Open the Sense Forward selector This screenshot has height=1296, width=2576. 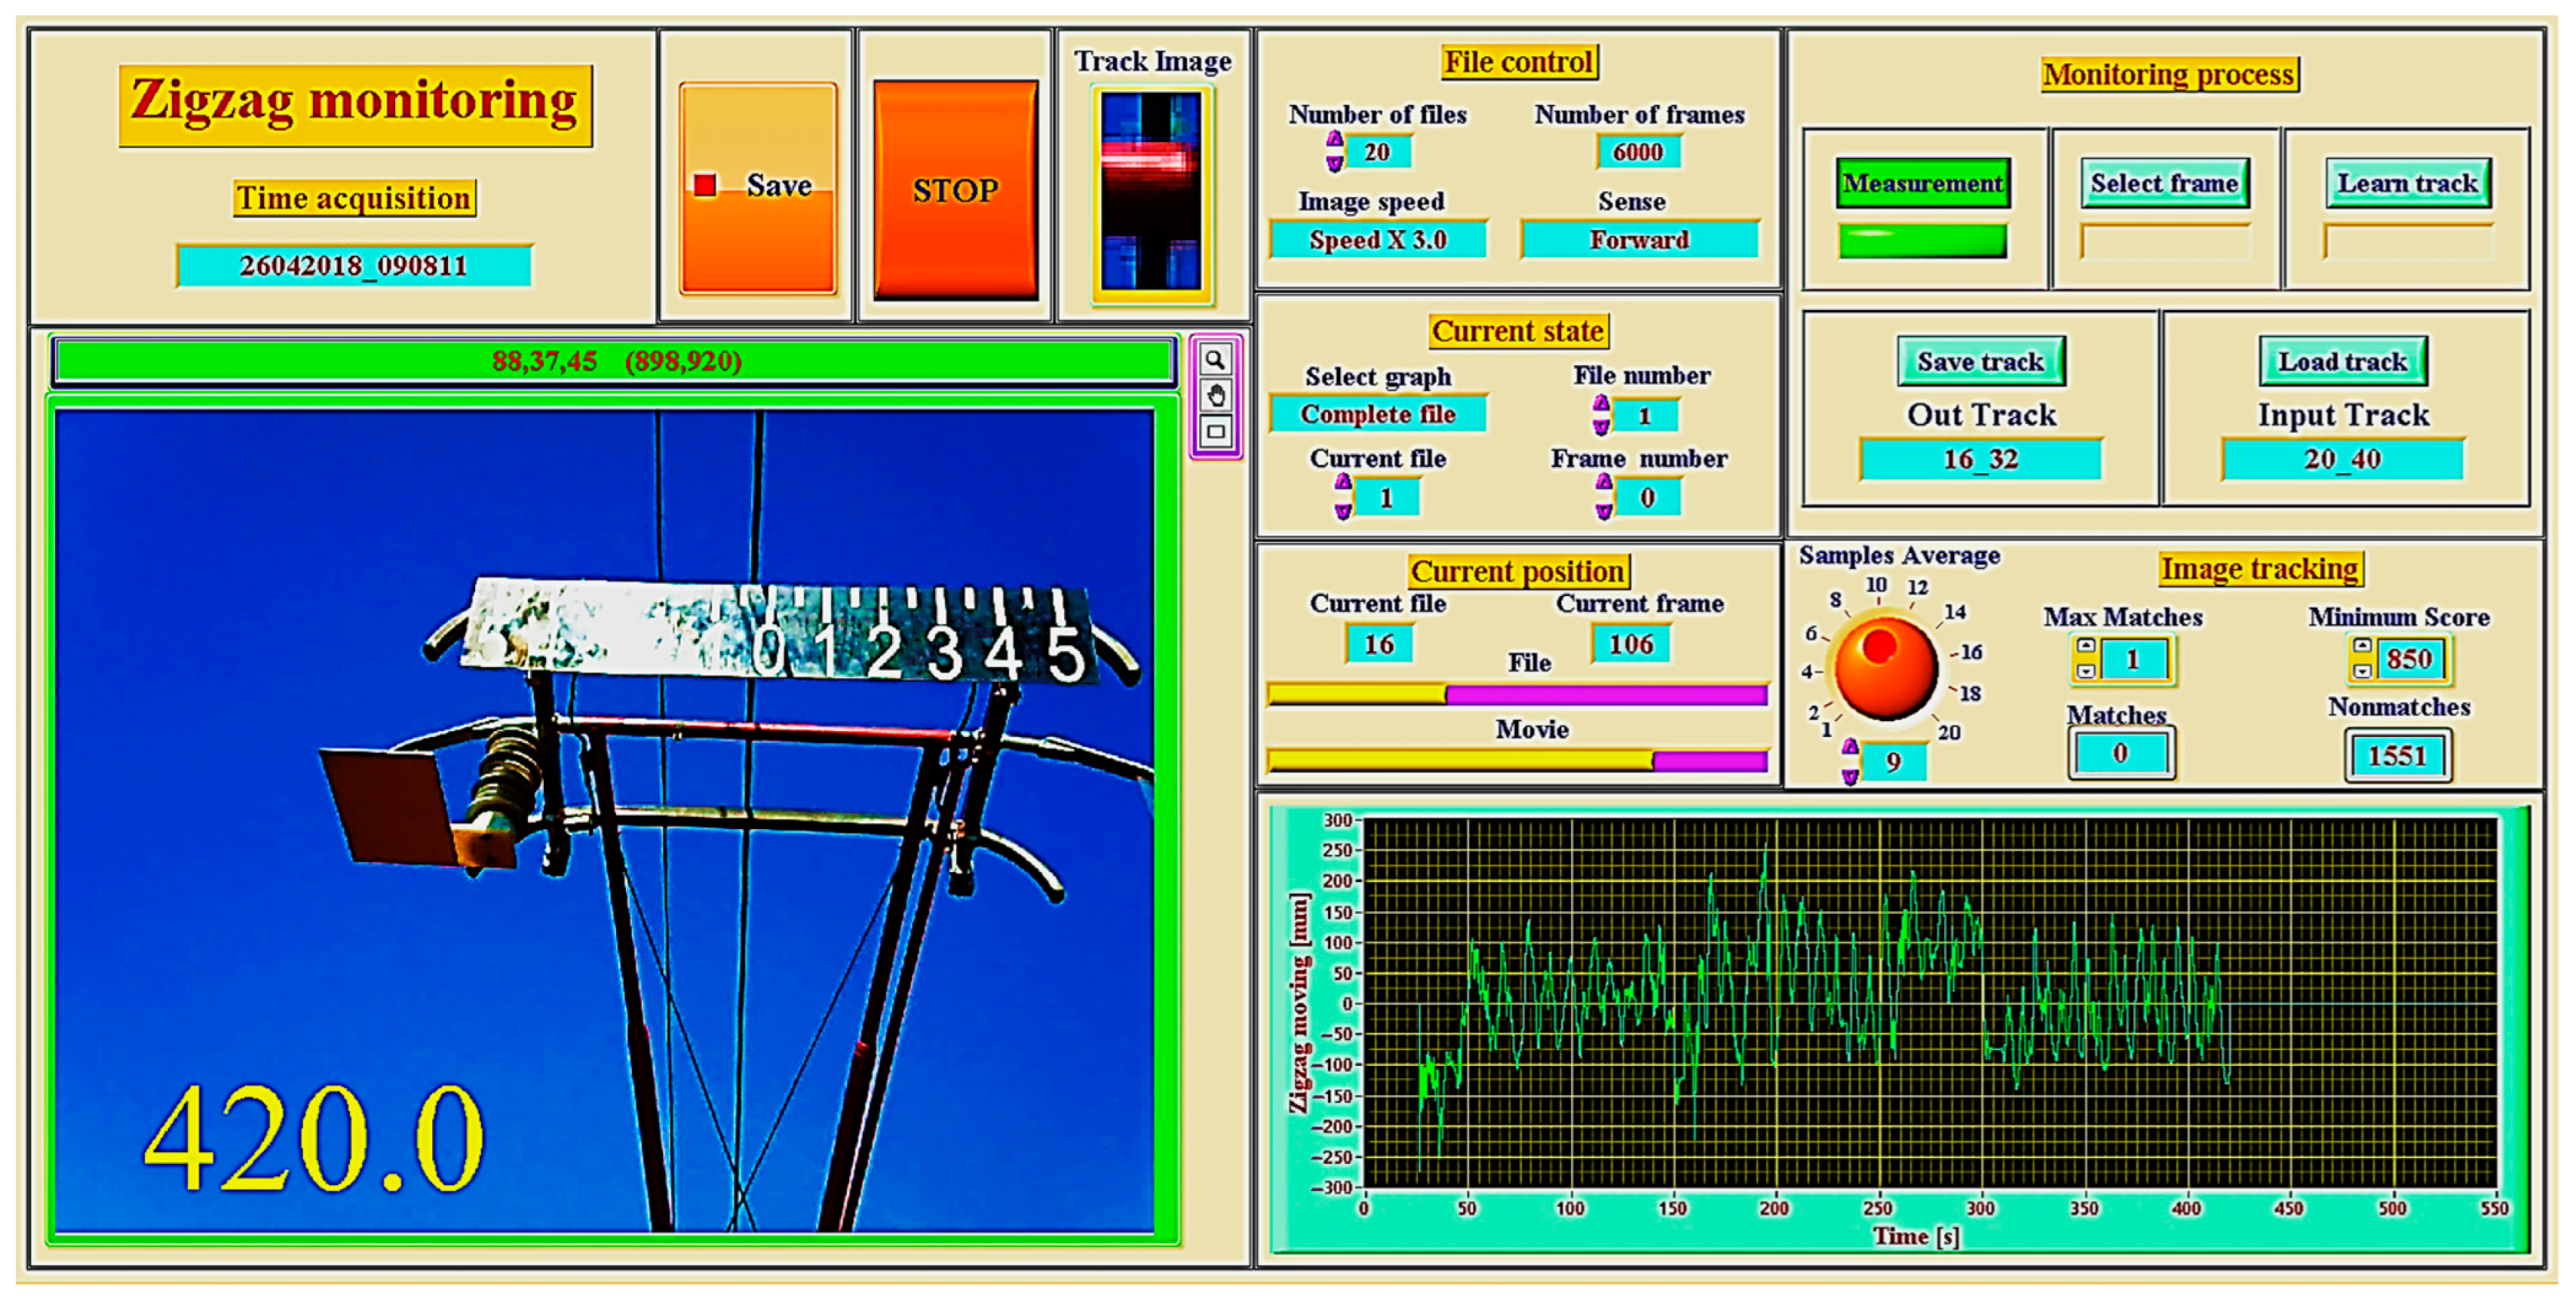1639,240
